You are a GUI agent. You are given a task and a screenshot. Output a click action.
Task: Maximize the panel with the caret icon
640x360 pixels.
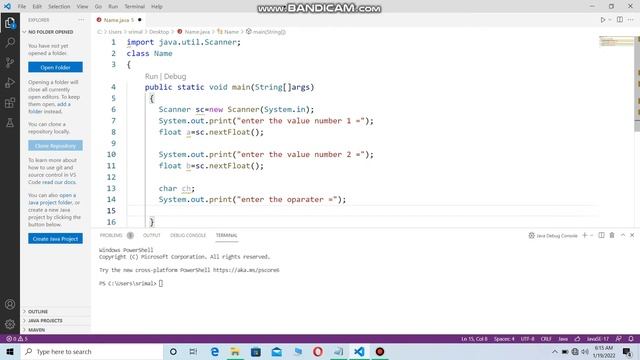coord(623,235)
